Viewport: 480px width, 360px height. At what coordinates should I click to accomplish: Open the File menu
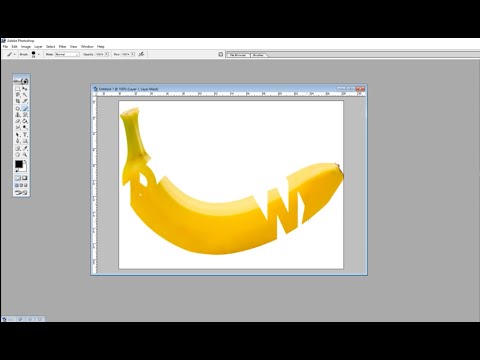point(5,47)
